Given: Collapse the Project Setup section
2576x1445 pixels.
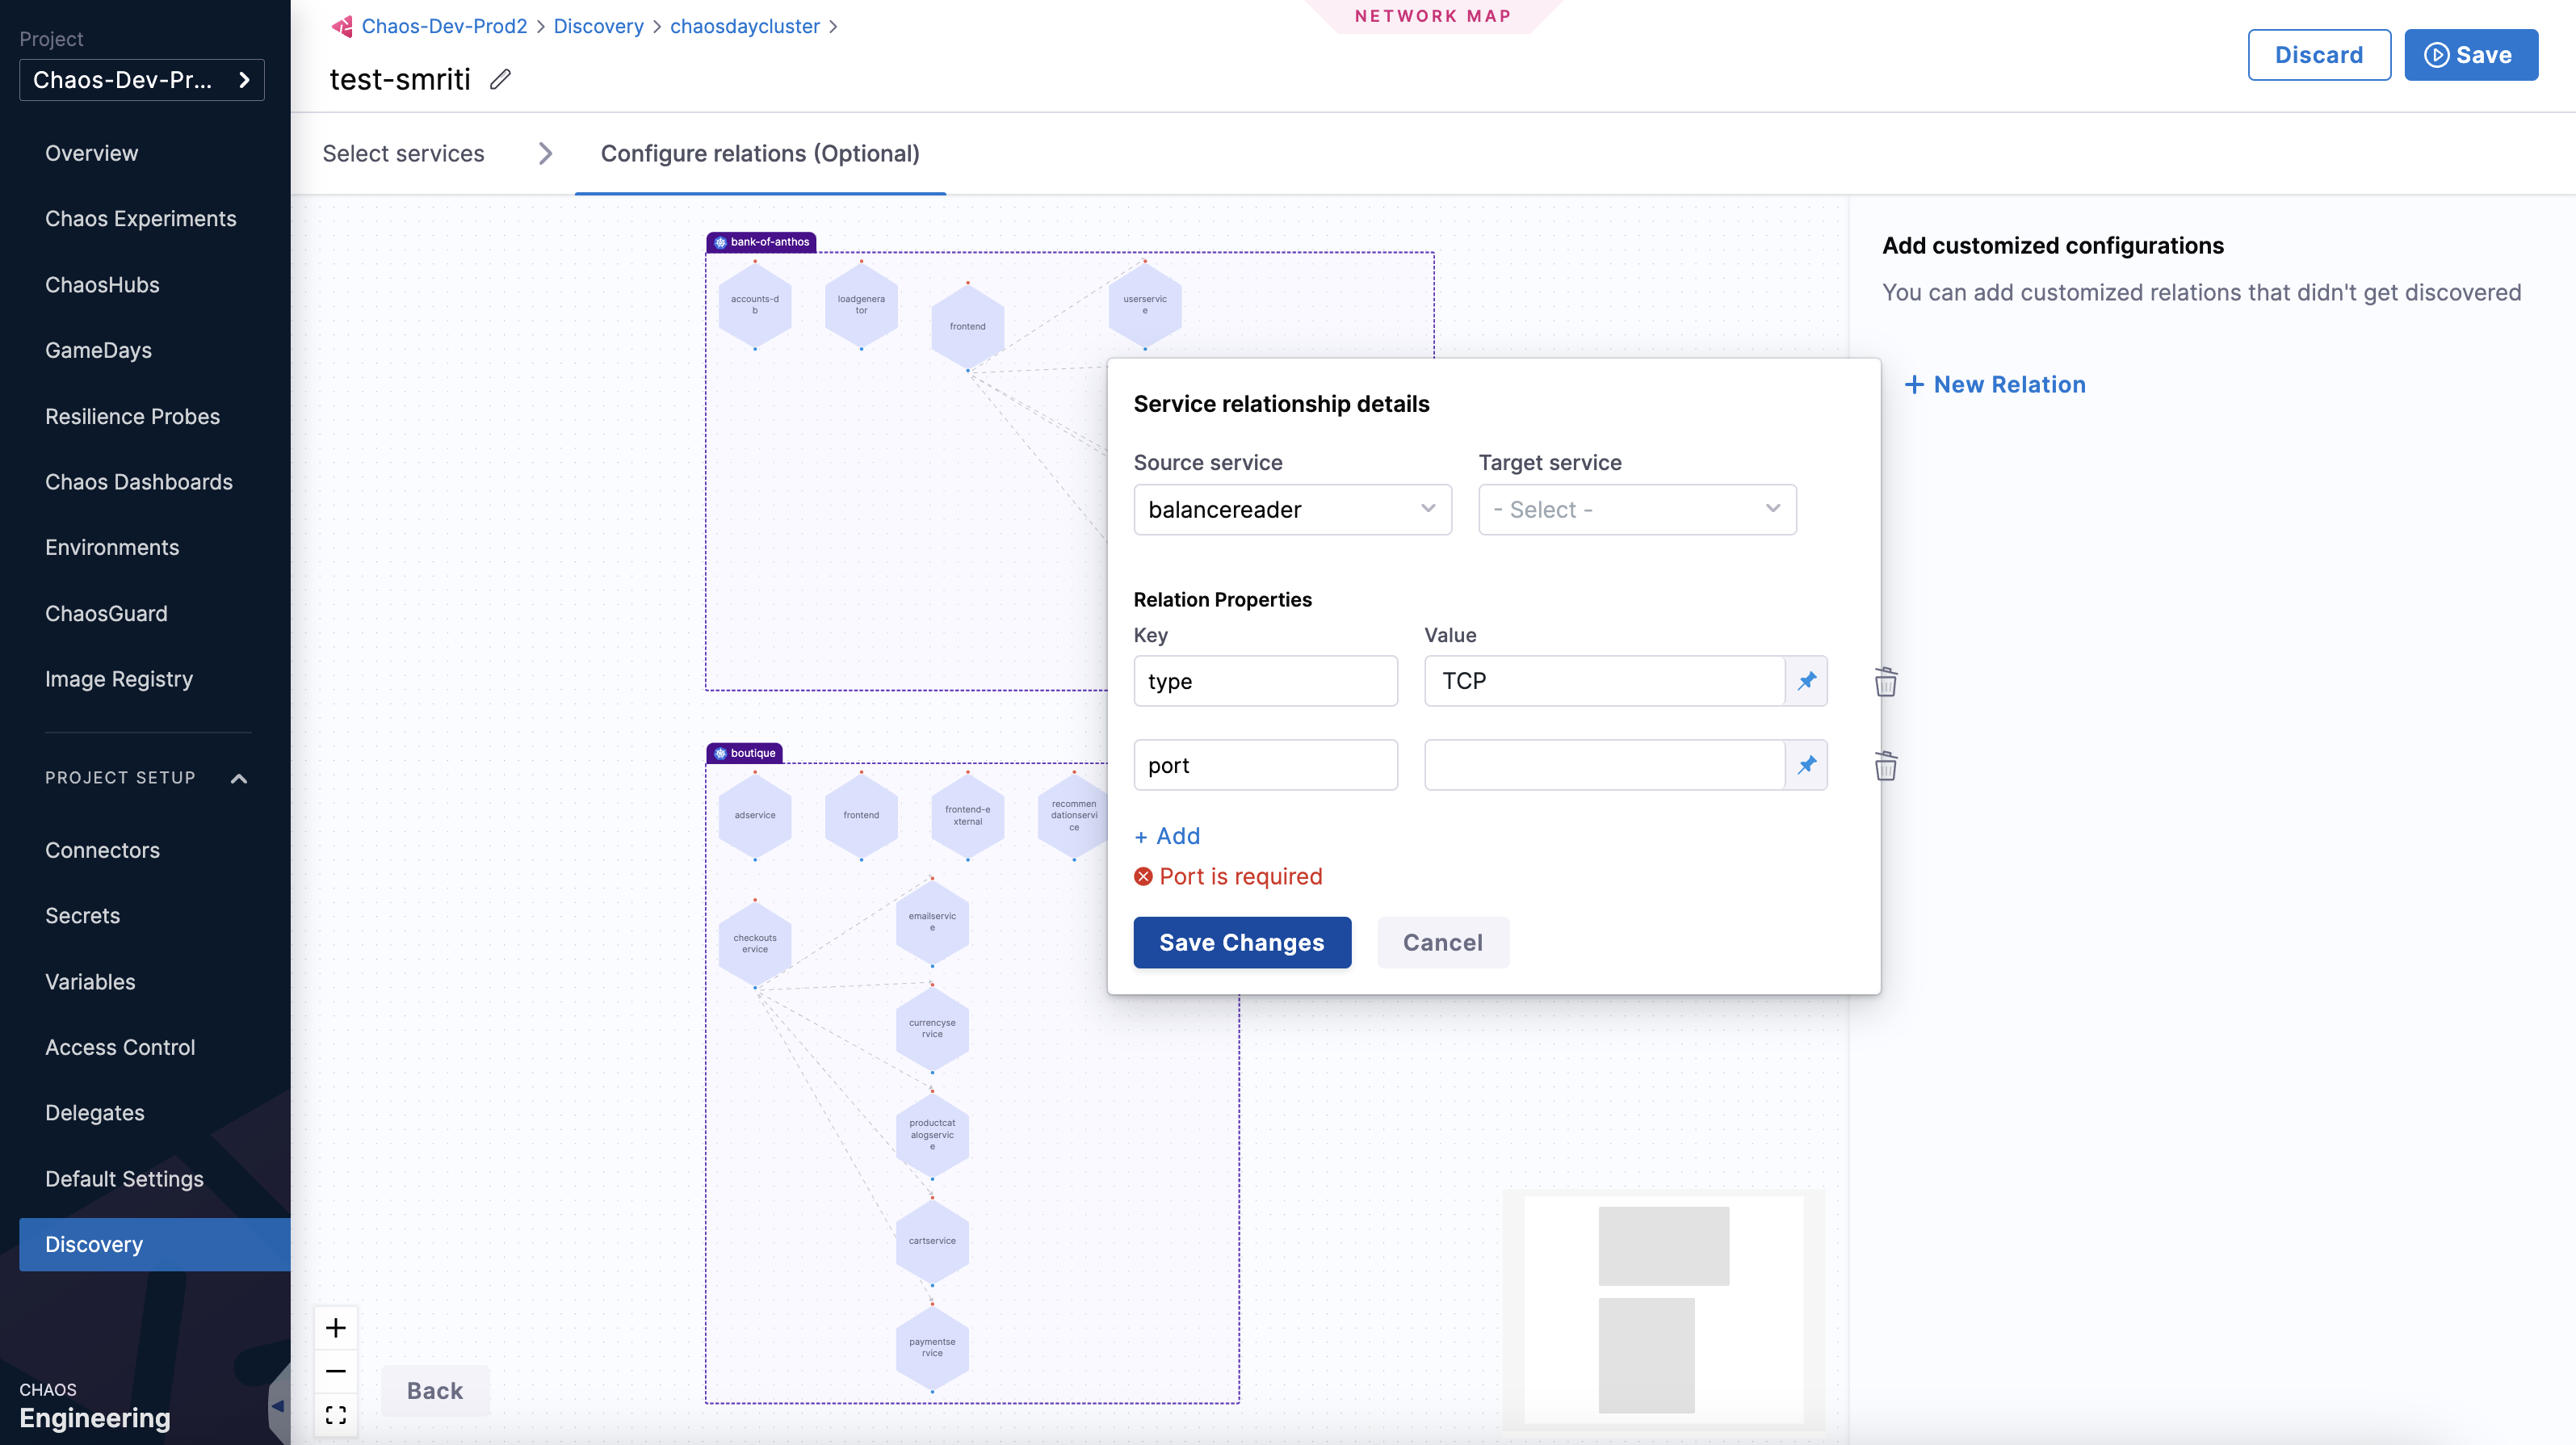Looking at the screenshot, I should [239, 778].
